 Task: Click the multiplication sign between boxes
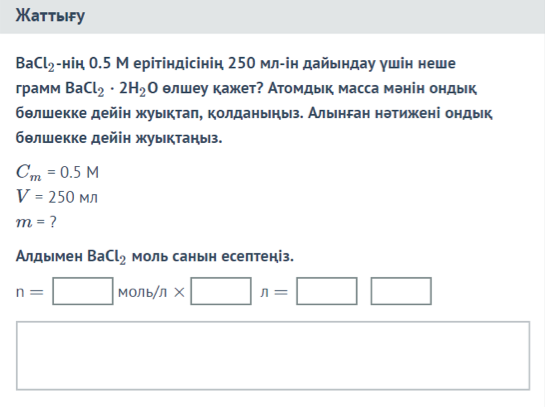tap(179, 292)
